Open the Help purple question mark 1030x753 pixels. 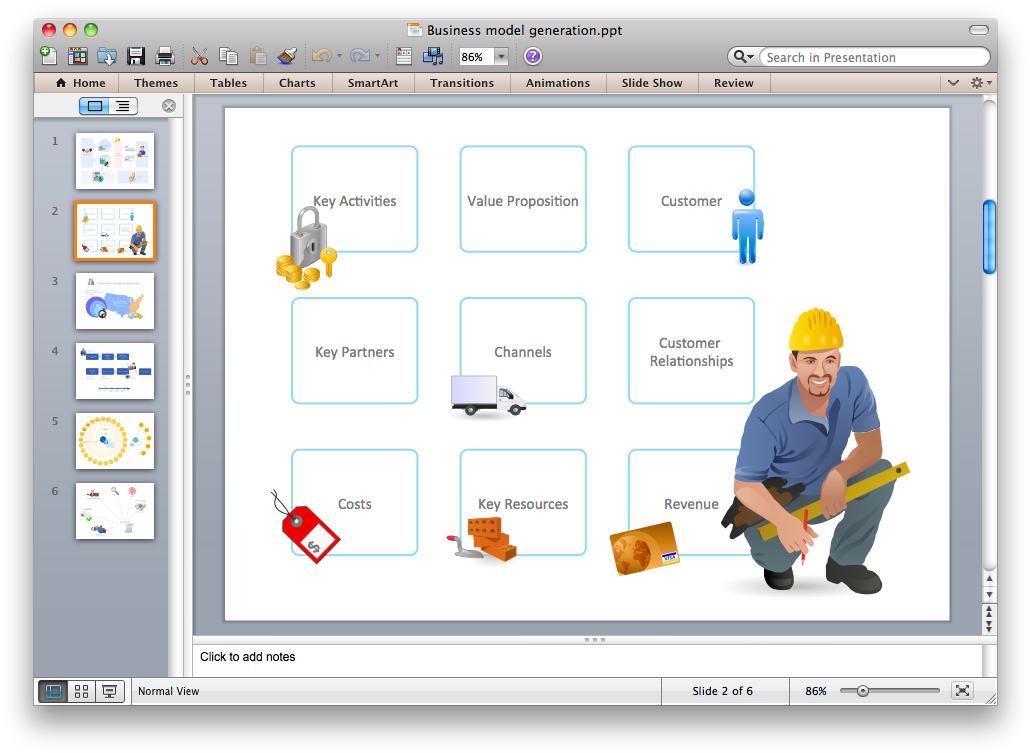[533, 56]
